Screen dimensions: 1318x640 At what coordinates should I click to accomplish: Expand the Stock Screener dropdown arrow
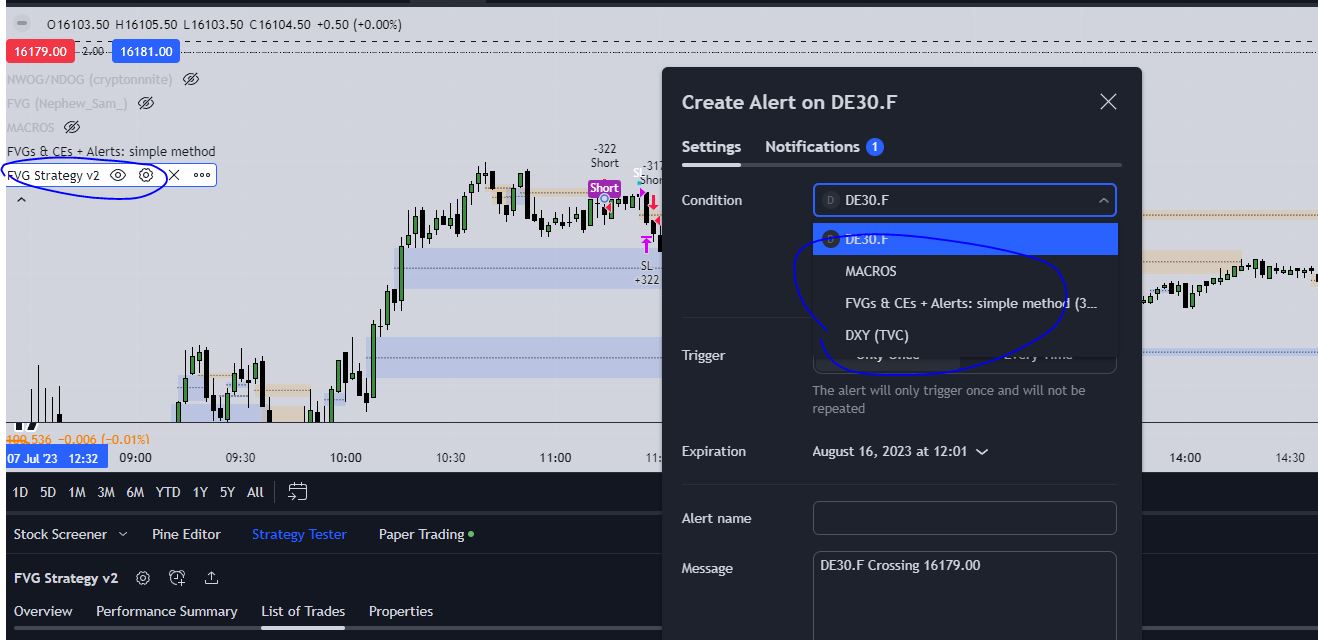coord(123,534)
